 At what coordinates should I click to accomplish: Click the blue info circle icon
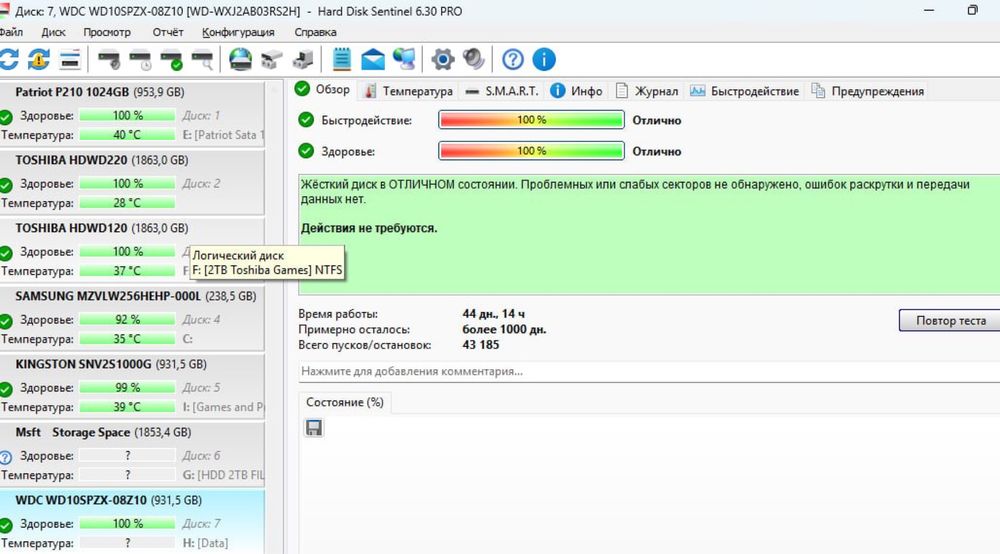[x=544, y=59]
